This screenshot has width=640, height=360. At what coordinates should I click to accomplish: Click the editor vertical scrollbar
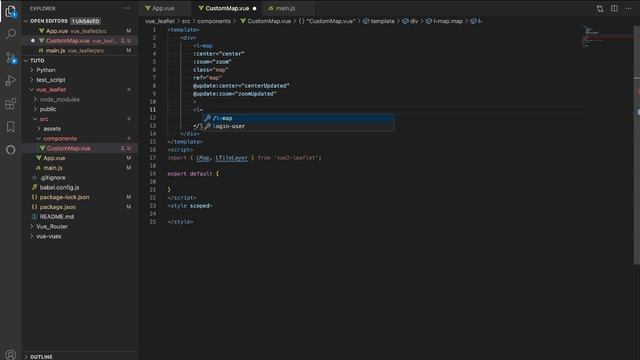click(x=637, y=145)
